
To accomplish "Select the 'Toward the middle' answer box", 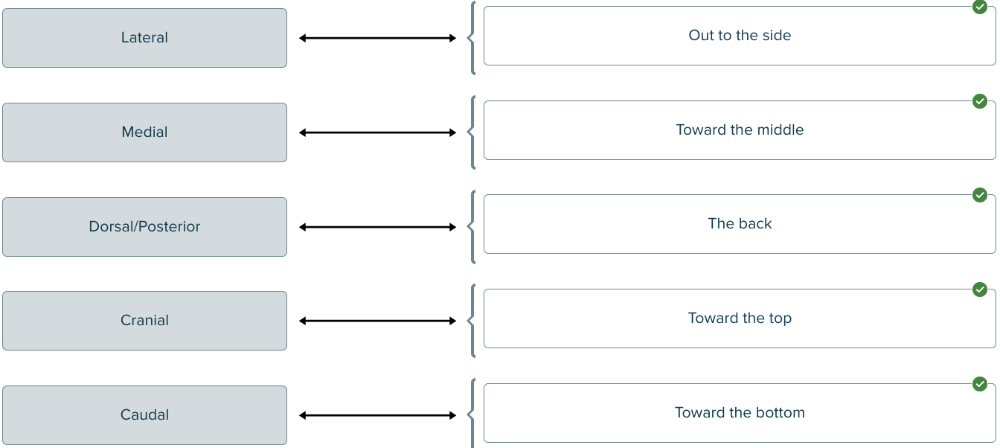I will pyautogui.click(x=739, y=130).
